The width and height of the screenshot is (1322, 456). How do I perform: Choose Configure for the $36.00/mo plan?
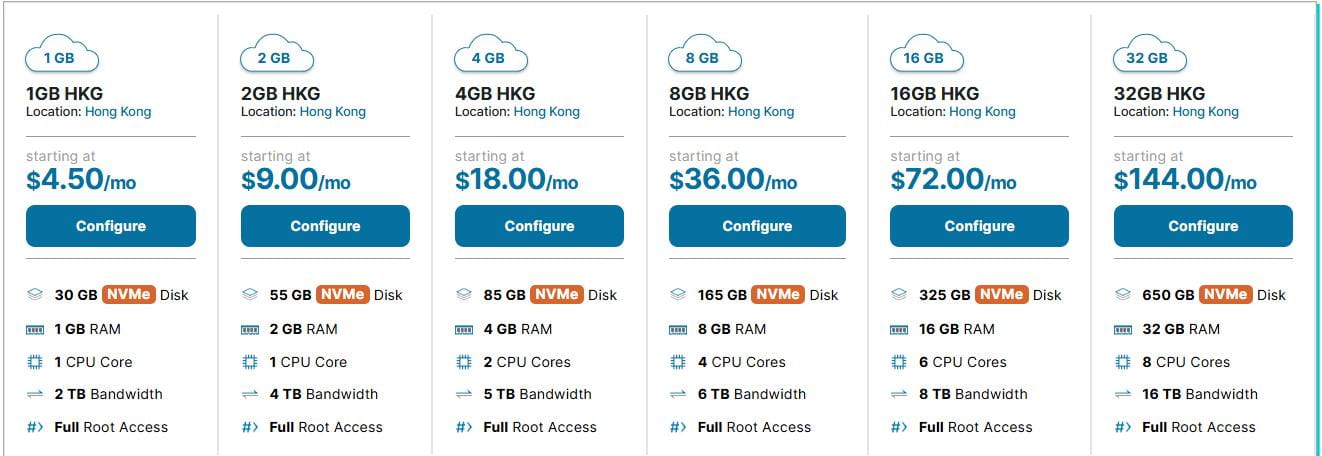coord(757,226)
